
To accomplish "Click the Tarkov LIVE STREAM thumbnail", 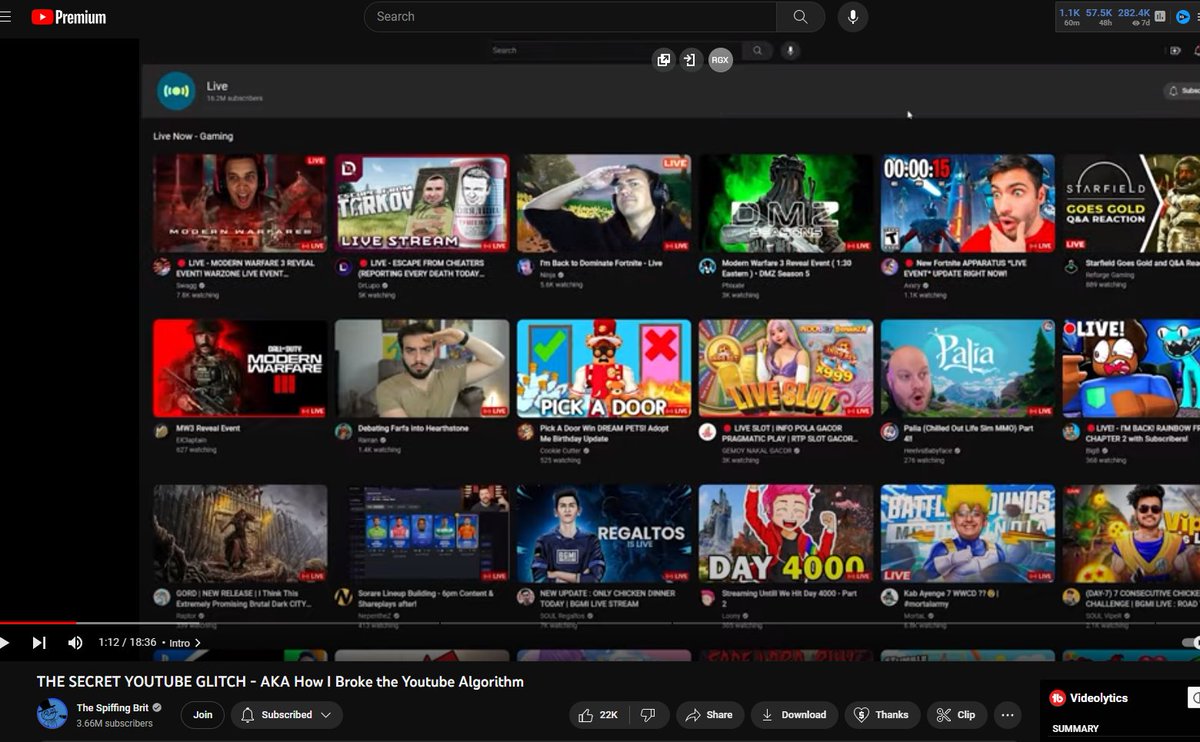I will coord(422,202).
